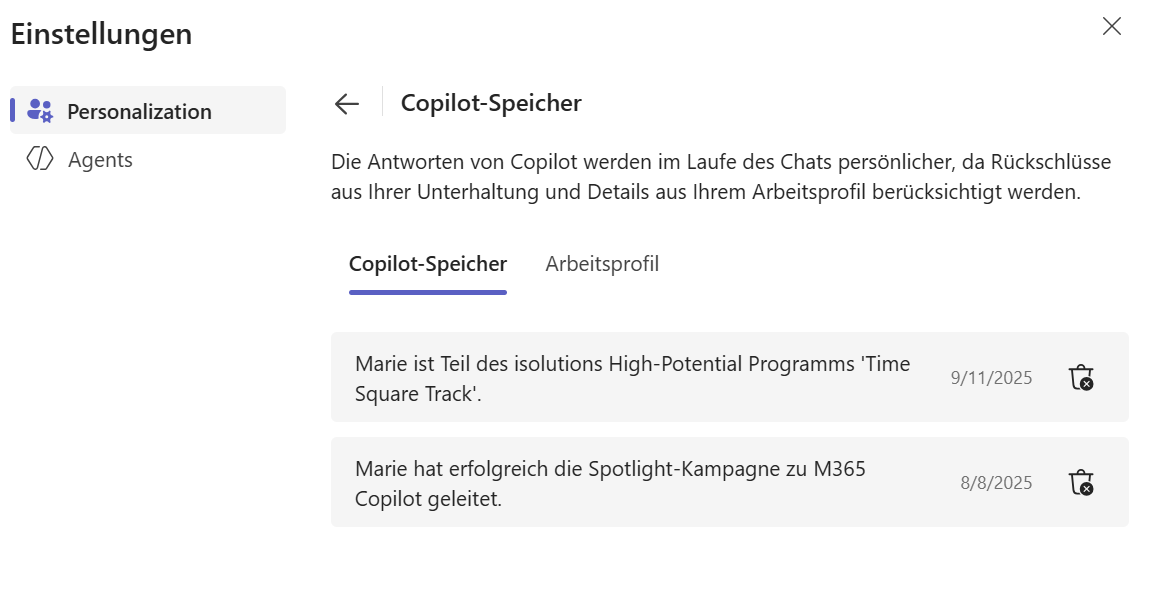Delete the Spotlight-Kampagne memory entry
Image resolution: width=1152 pixels, height=592 pixels.
click(x=1081, y=483)
